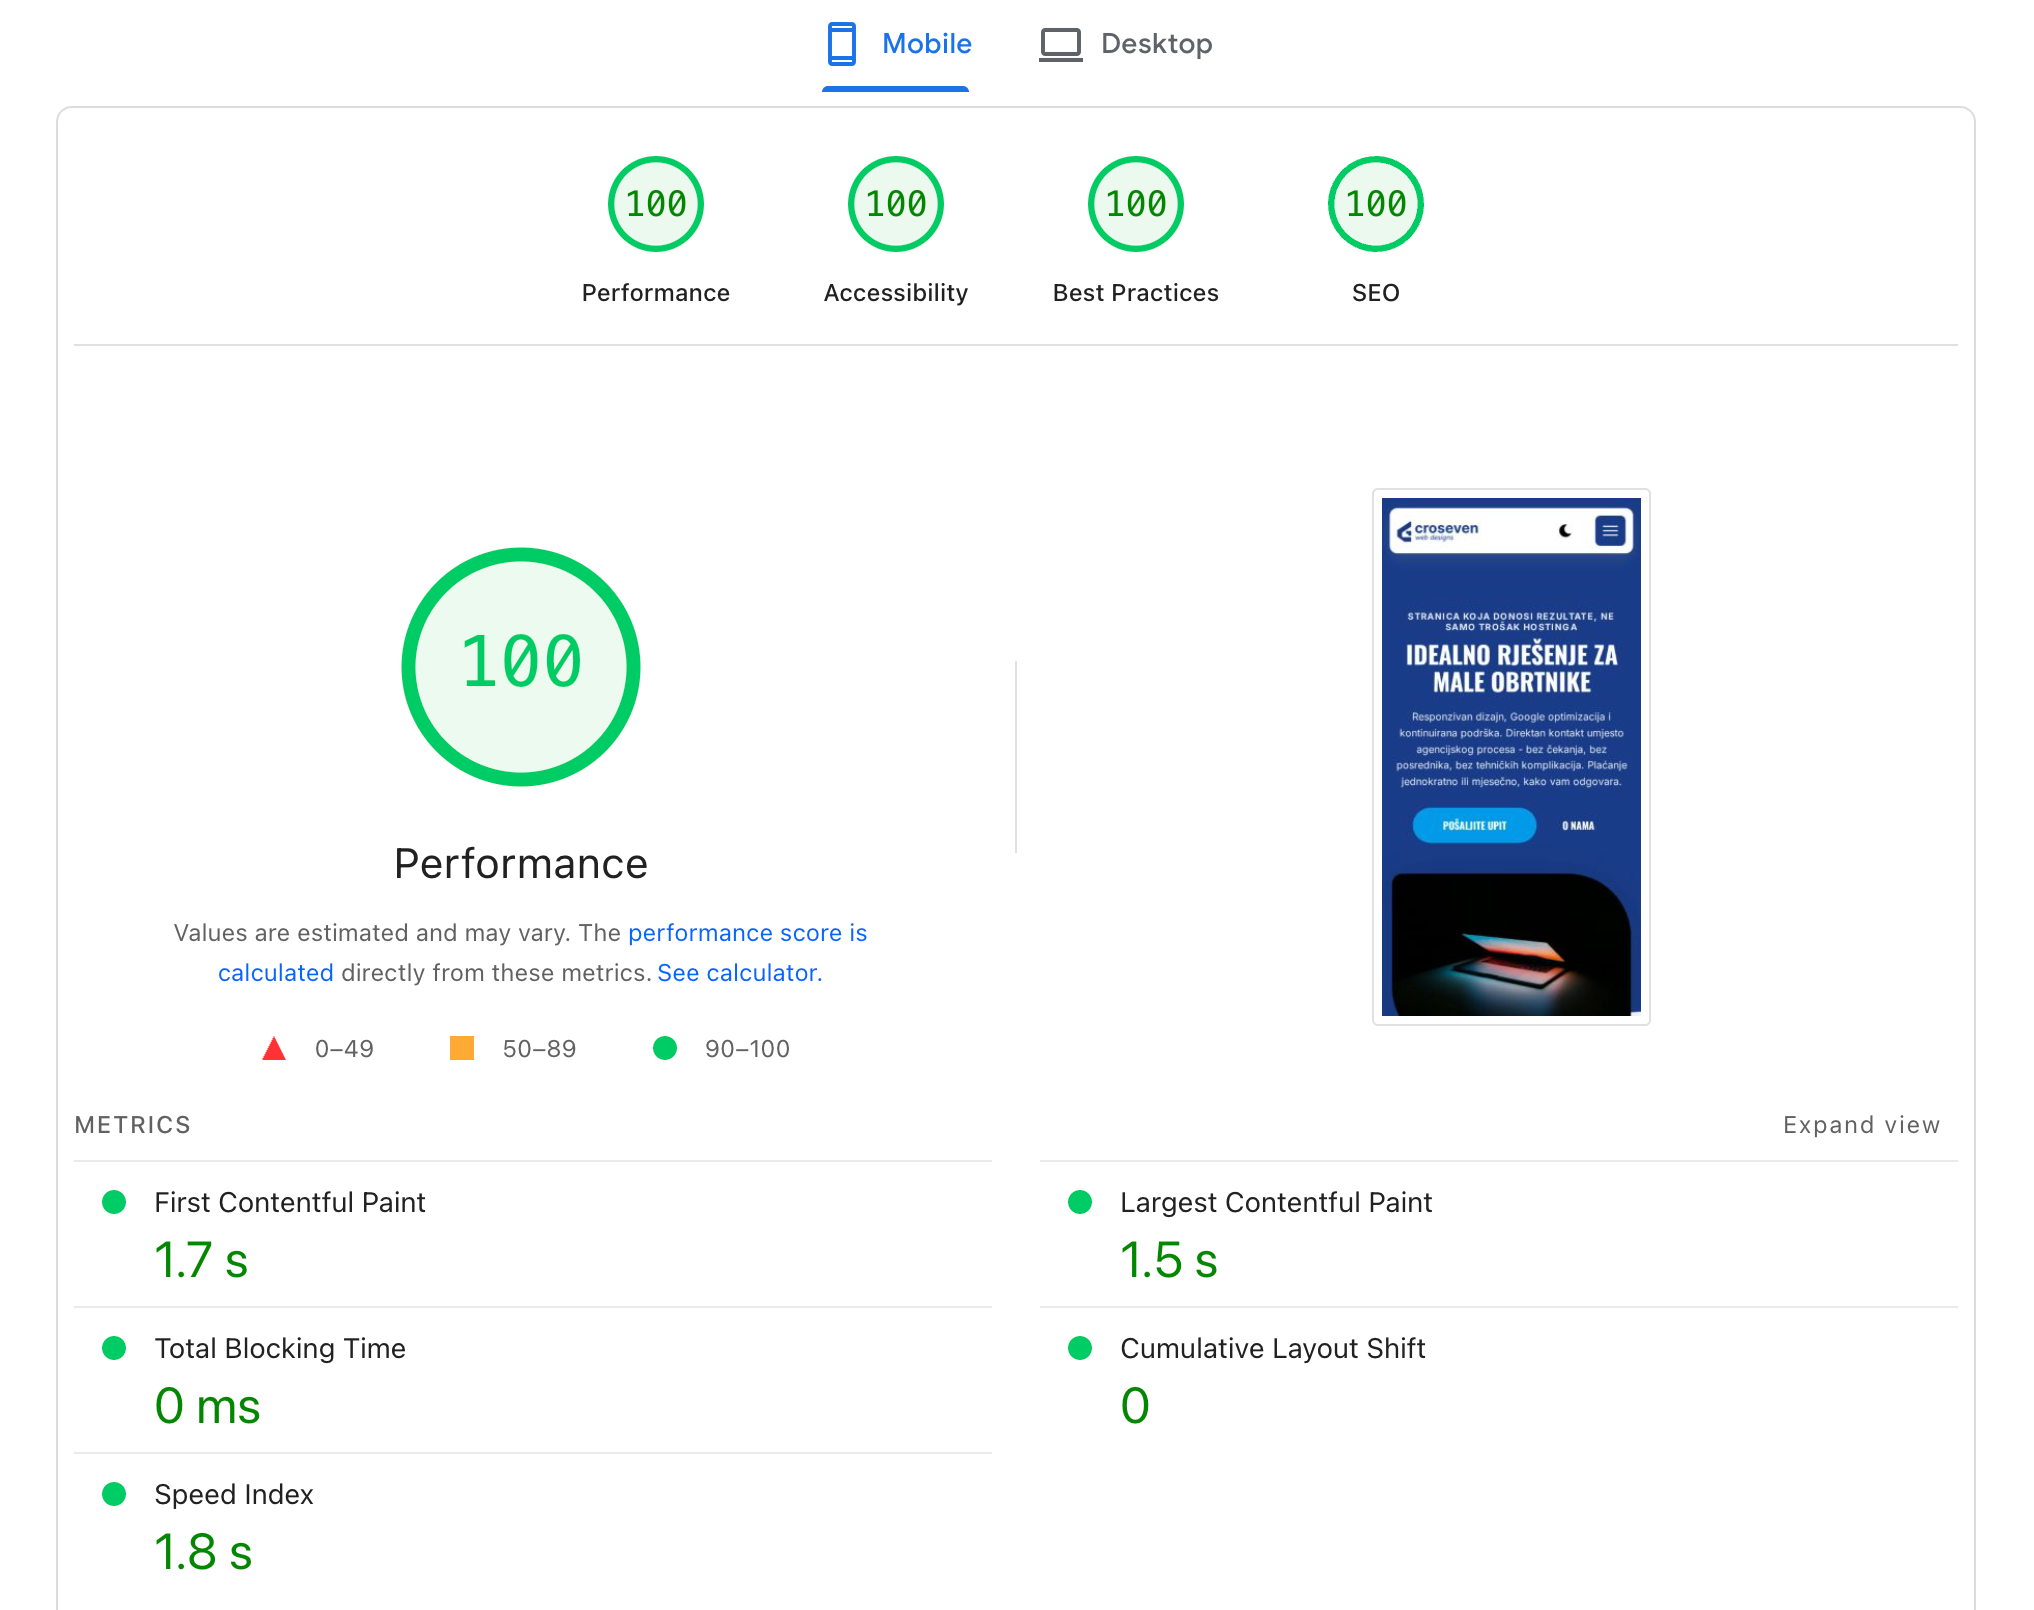Open the performance score is calculated link

point(746,932)
